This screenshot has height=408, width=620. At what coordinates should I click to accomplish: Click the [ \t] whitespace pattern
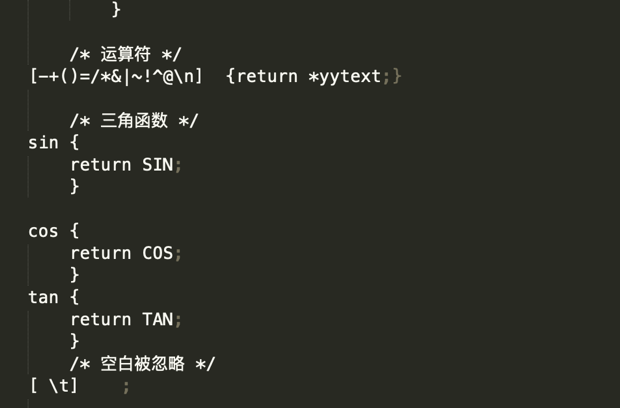tap(54, 386)
